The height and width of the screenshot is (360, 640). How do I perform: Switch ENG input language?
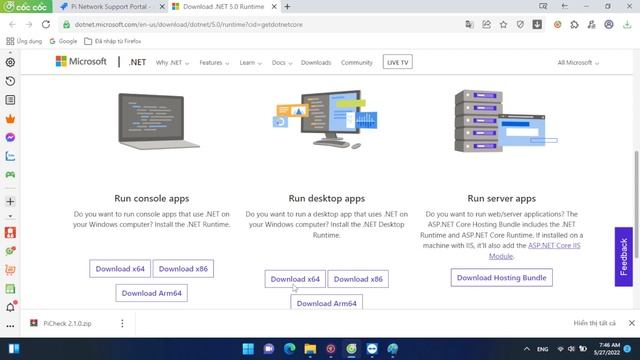click(542, 349)
